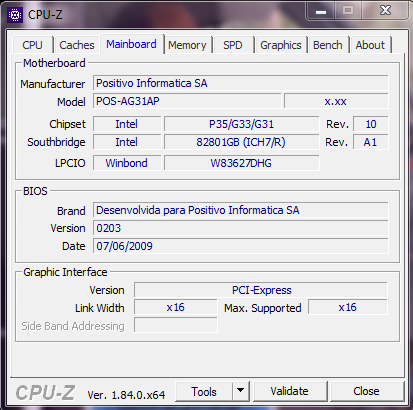Screen dimensions: 413x410
Task: Click the BIOS Date 07/06/2009
Action: [x=241, y=246]
